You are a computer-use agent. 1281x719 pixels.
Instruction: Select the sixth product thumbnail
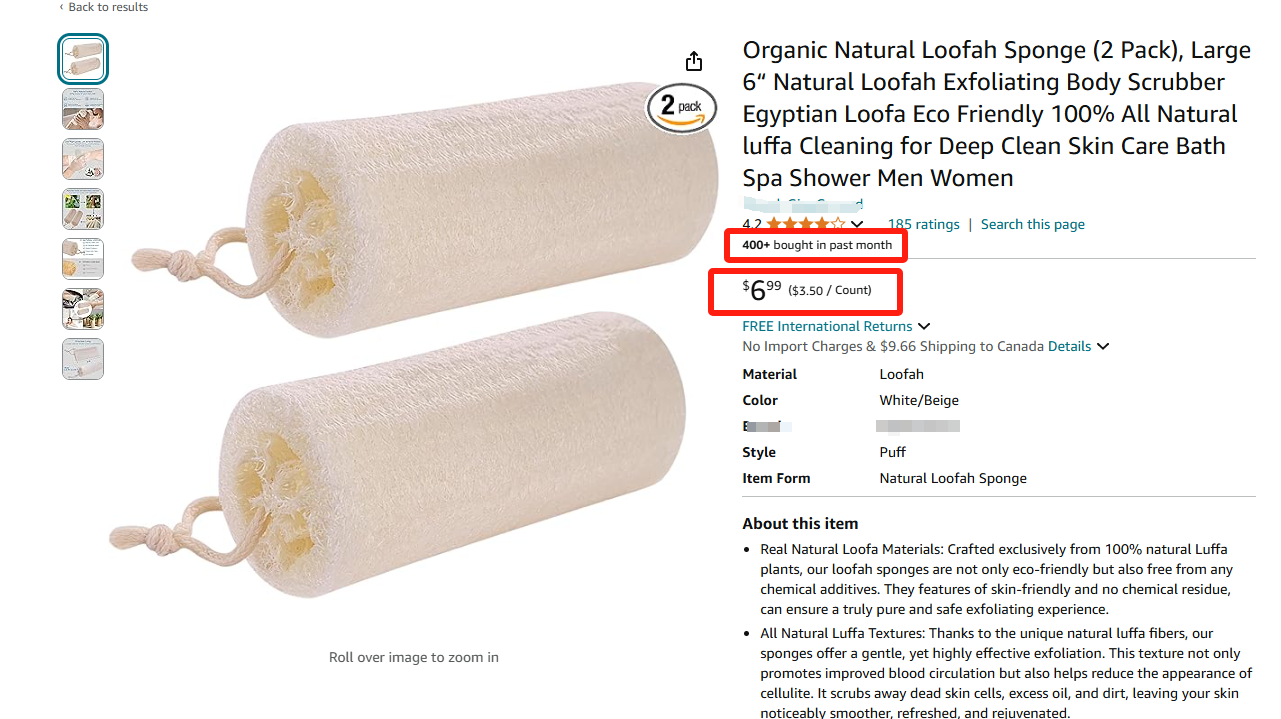point(83,309)
